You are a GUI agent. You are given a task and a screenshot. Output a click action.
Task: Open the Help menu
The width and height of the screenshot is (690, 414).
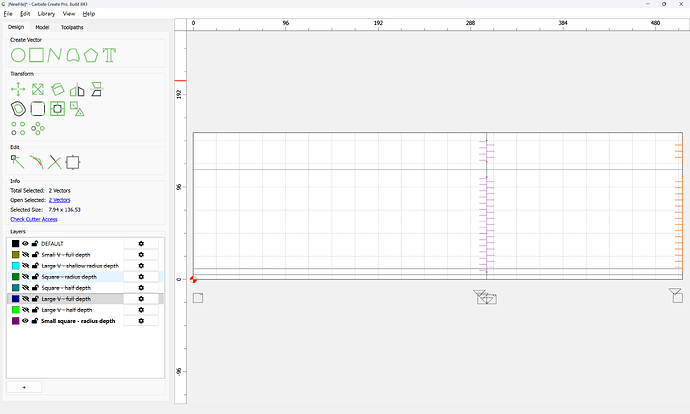[x=89, y=14]
